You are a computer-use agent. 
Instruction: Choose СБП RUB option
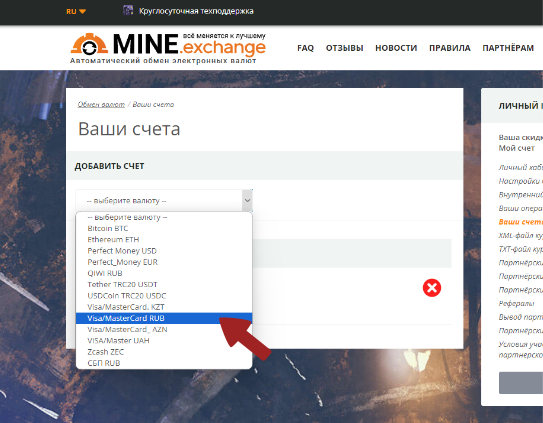(164, 363)
